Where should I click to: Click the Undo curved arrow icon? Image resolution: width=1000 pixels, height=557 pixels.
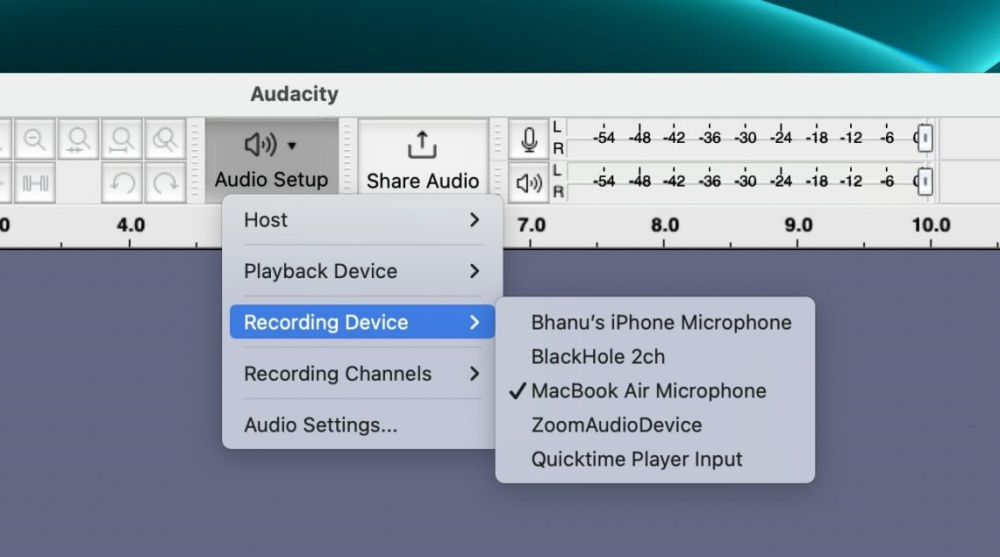(121, 184)
